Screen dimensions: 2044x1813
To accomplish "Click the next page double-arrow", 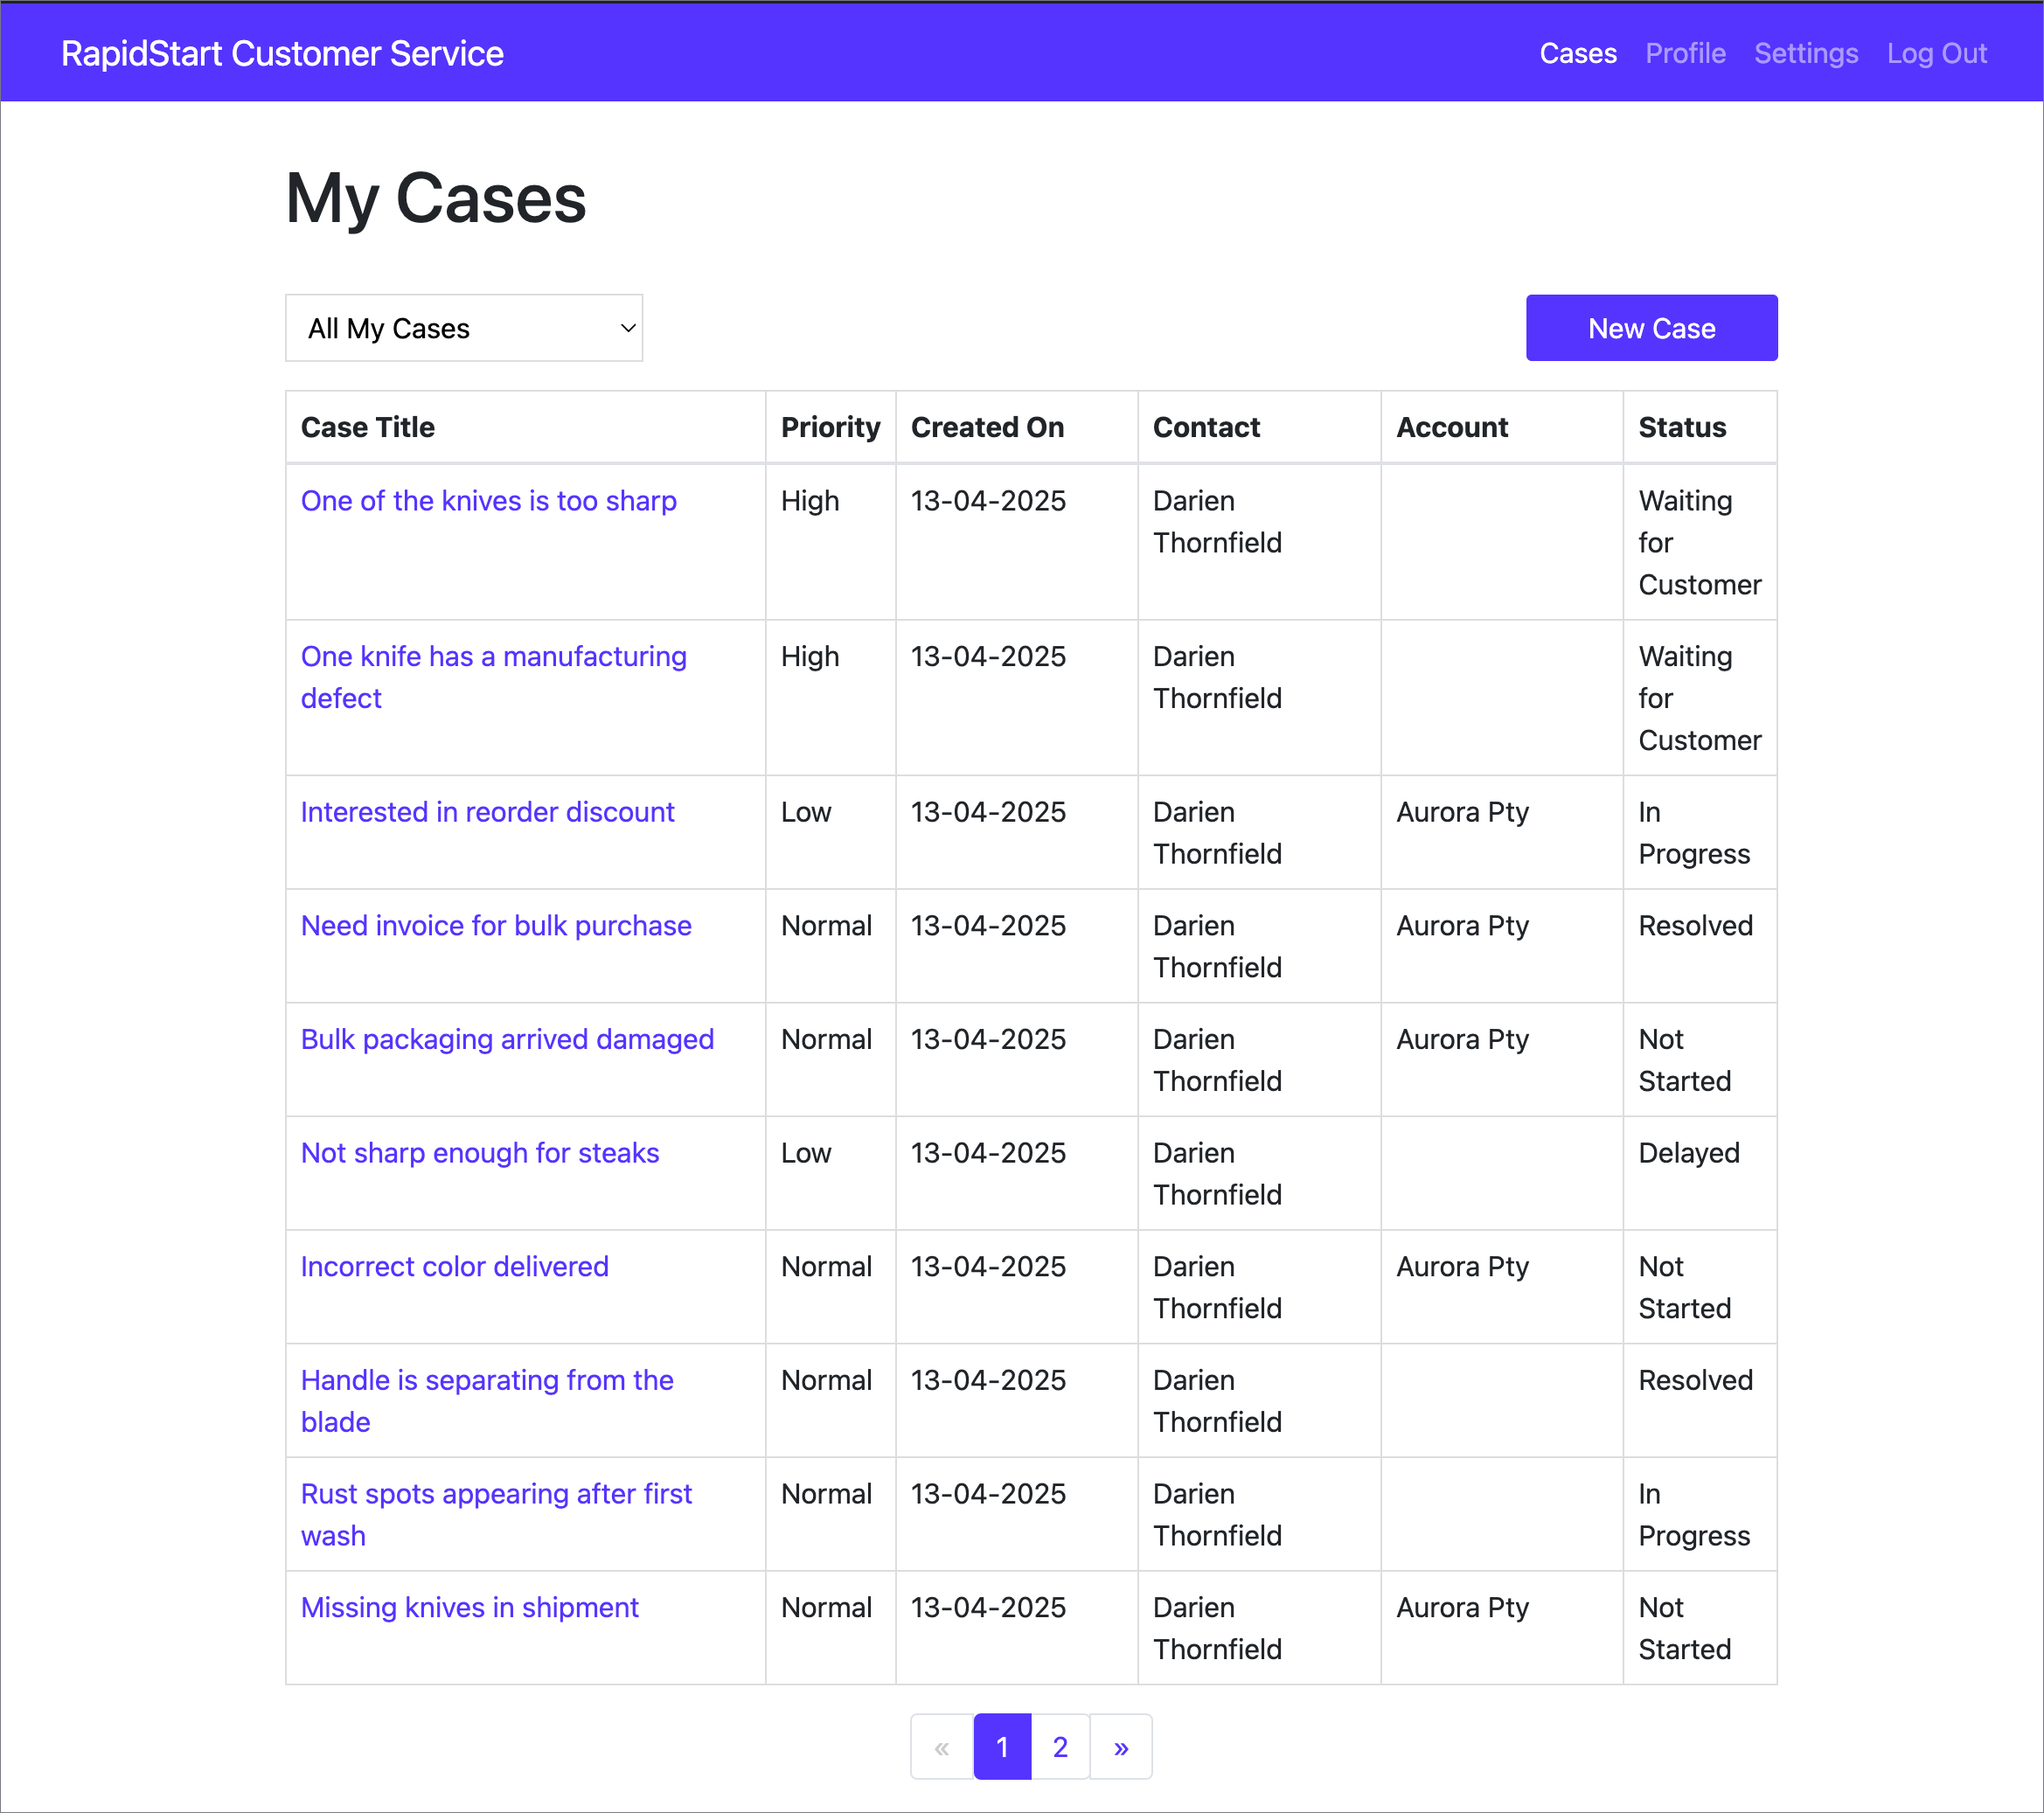I will [1121, 1747].
